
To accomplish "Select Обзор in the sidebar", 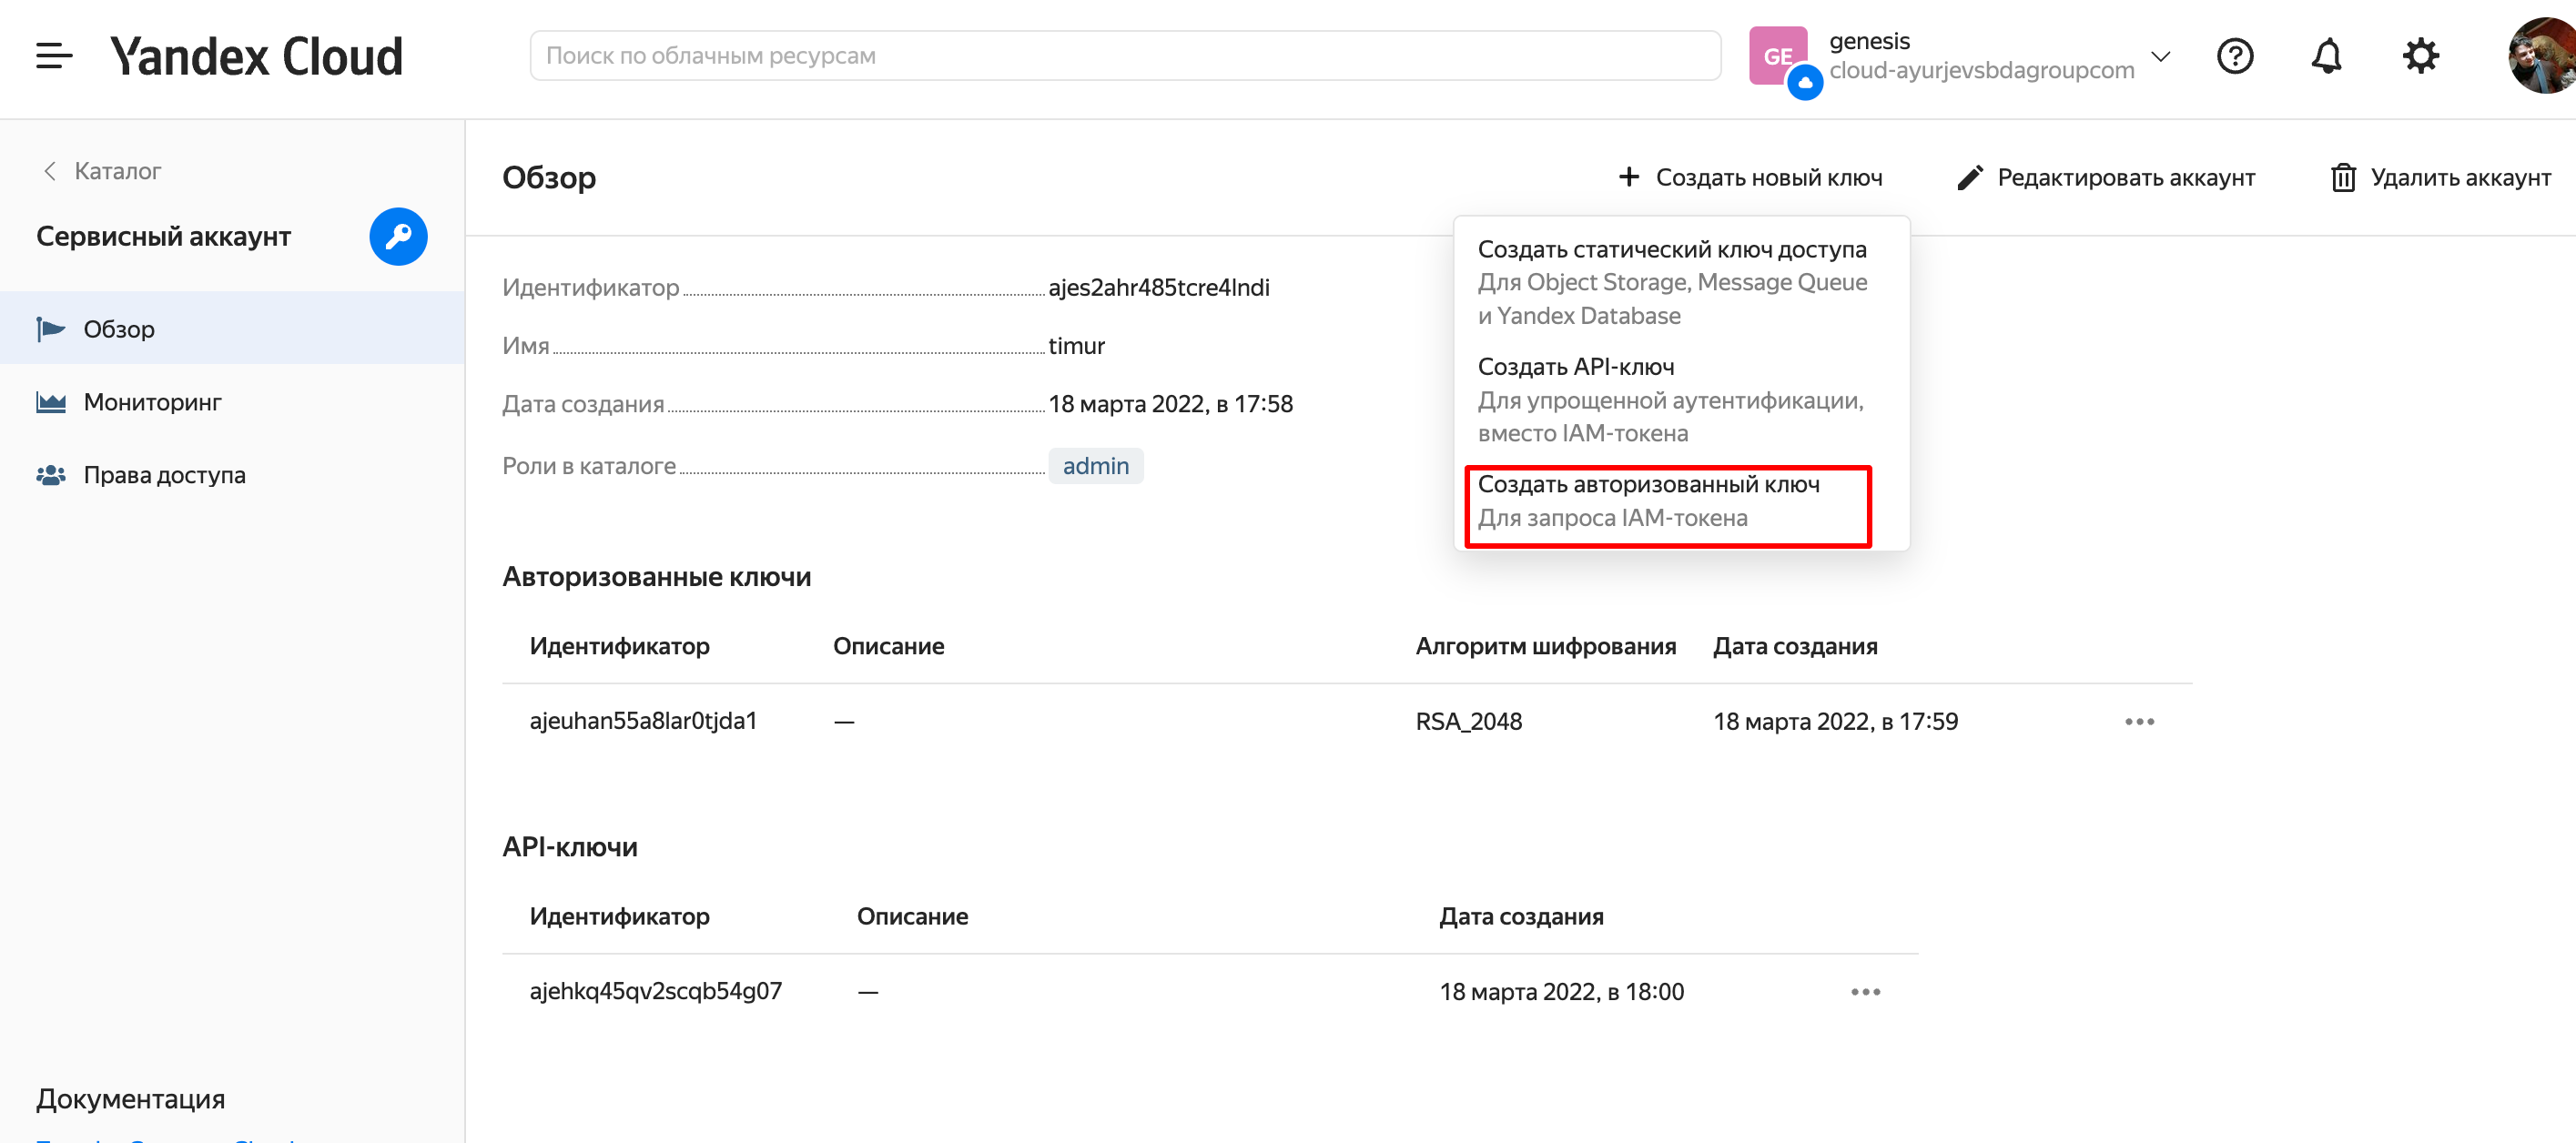I will coord(232,328).
